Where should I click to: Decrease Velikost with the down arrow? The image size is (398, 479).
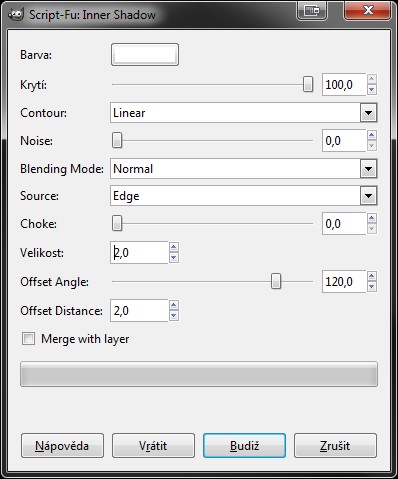(174, 257)
